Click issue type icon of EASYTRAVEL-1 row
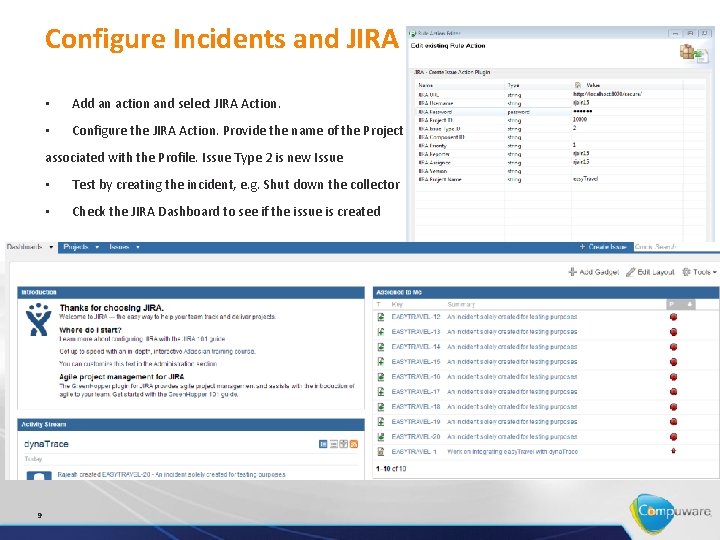This screenshot has height=540, width=720. point(381,451)
